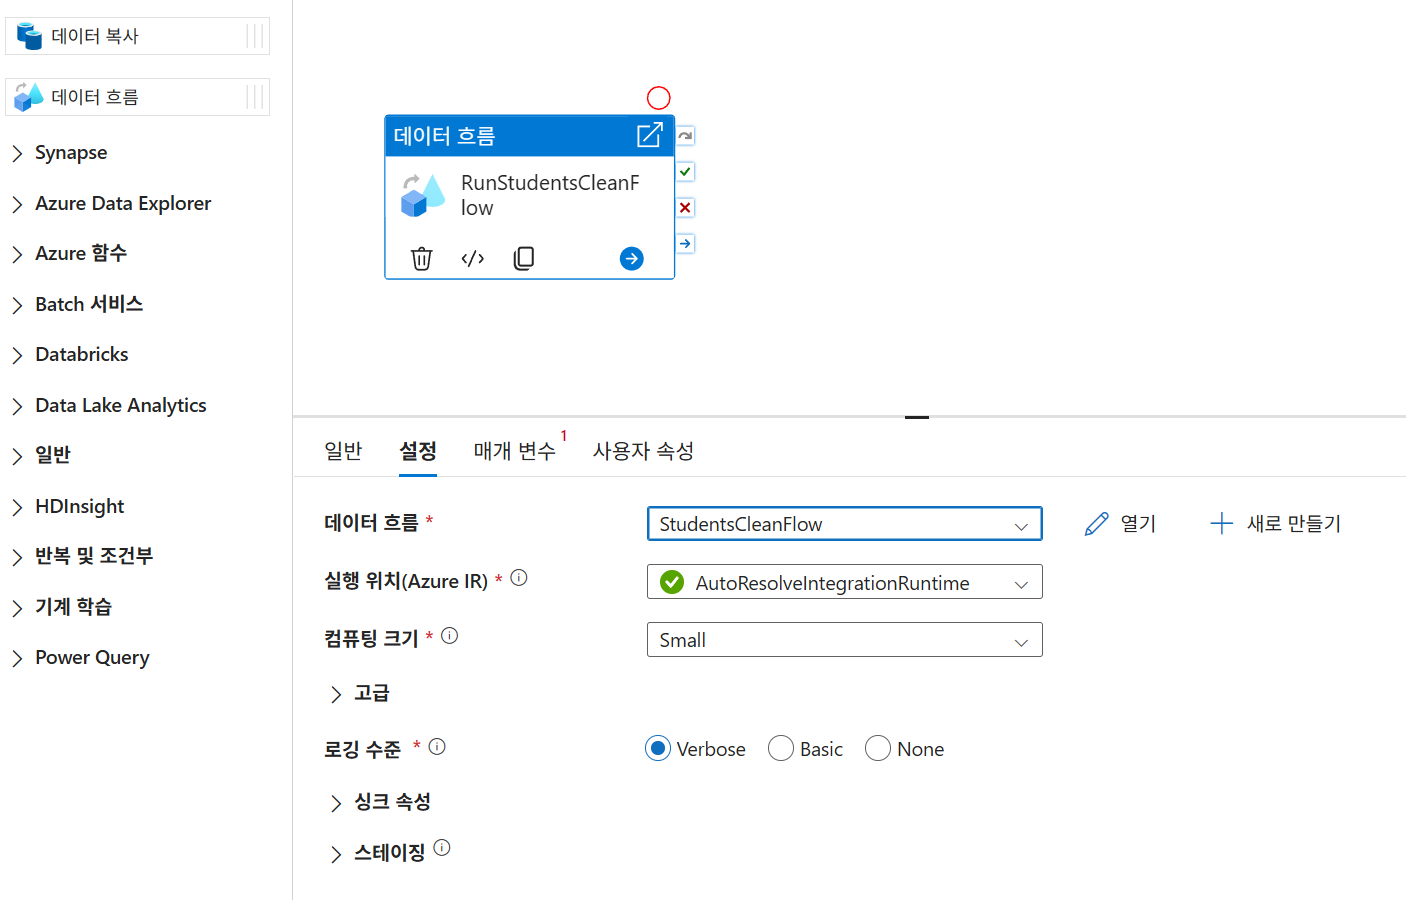Click the plus icon beside 새로 만들기
1406x900 pixels.
1221,523
